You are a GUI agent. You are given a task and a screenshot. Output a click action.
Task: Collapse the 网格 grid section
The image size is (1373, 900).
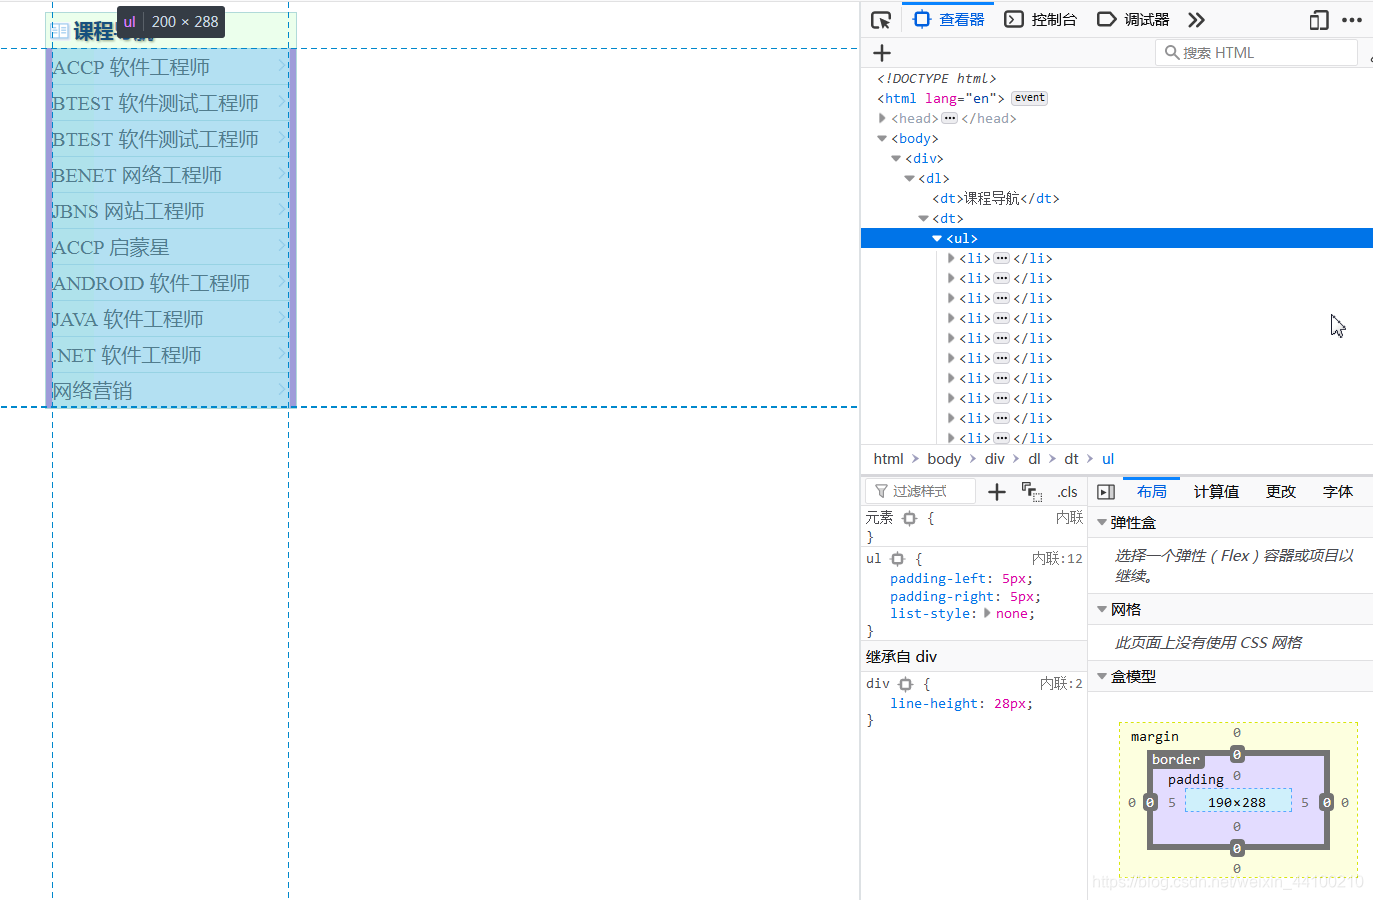coord(1102,609)
